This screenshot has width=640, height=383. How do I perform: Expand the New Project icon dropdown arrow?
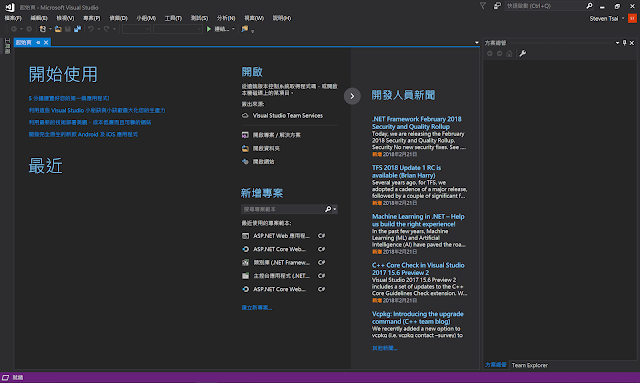tap(50, 29)
